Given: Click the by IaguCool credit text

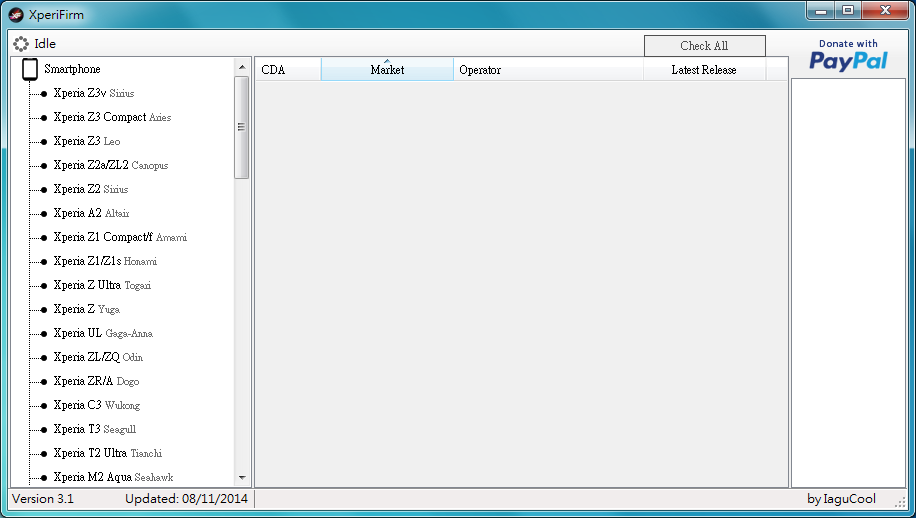Looking at the screenshot, I should tap(841, 498).
